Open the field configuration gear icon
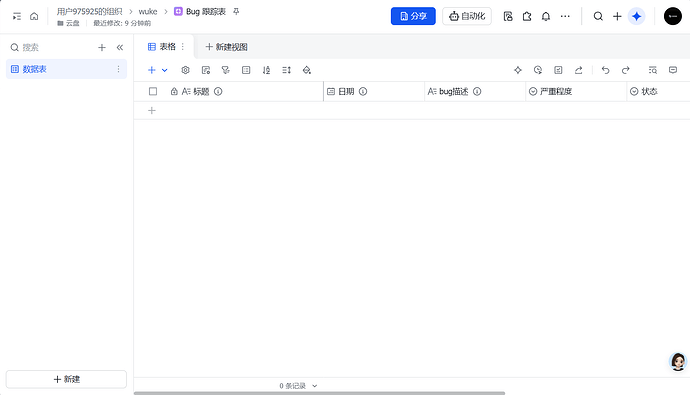 coord(185,70)
